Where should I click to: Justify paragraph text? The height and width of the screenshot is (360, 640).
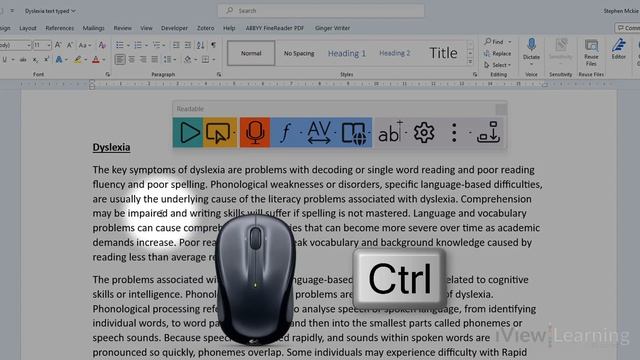click(x=155, y=60)
